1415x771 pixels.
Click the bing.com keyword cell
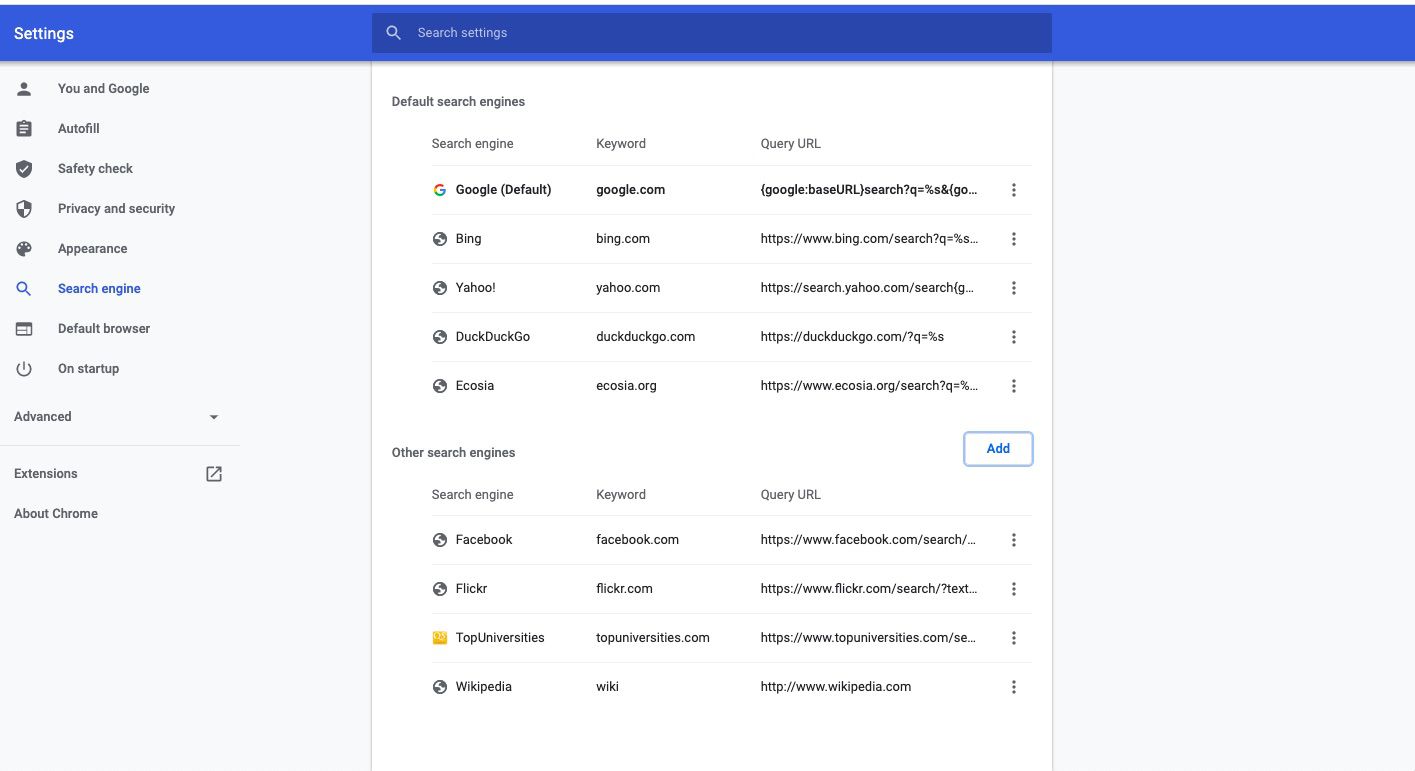point(623,239)
